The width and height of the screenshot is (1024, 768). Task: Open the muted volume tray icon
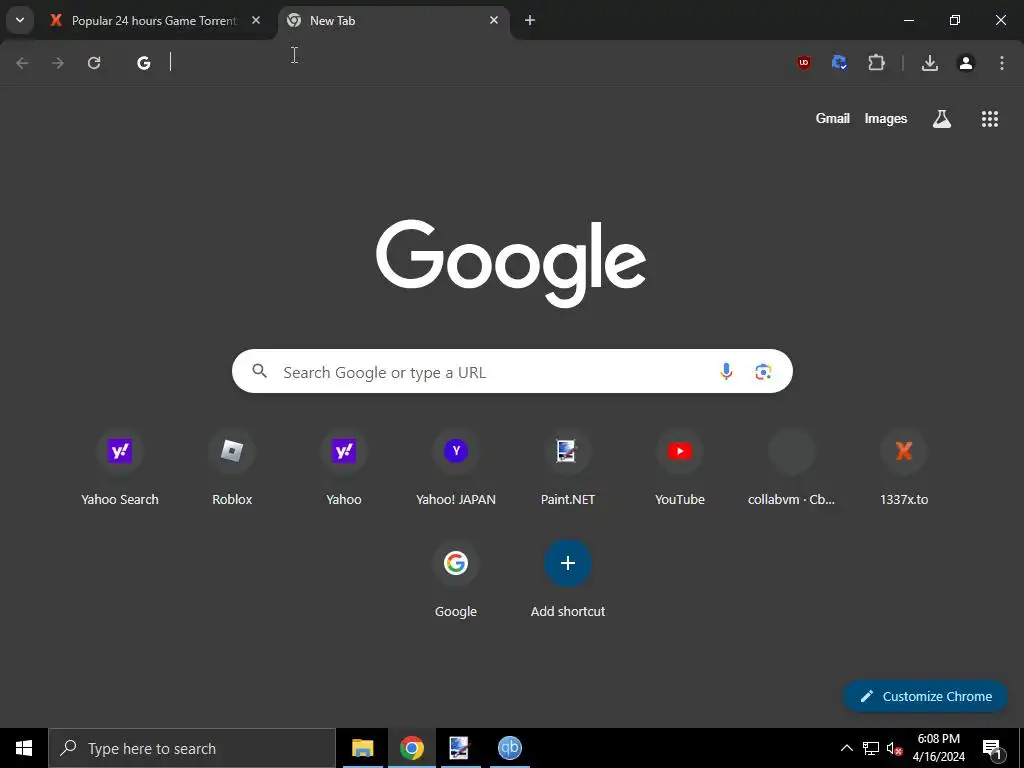tap(894, 748)
